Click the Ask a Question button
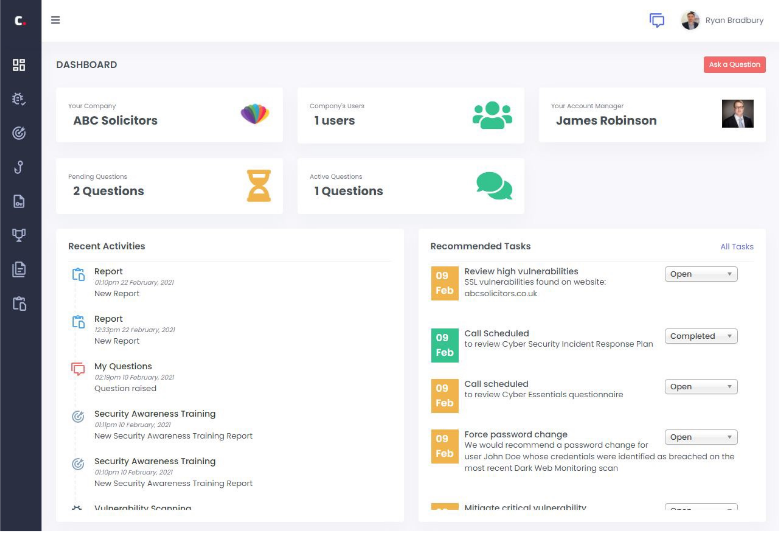 [735, 64]
